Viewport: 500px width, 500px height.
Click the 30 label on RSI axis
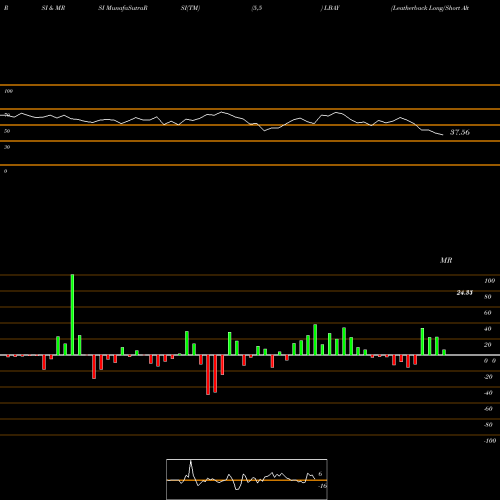pos(7,147)
